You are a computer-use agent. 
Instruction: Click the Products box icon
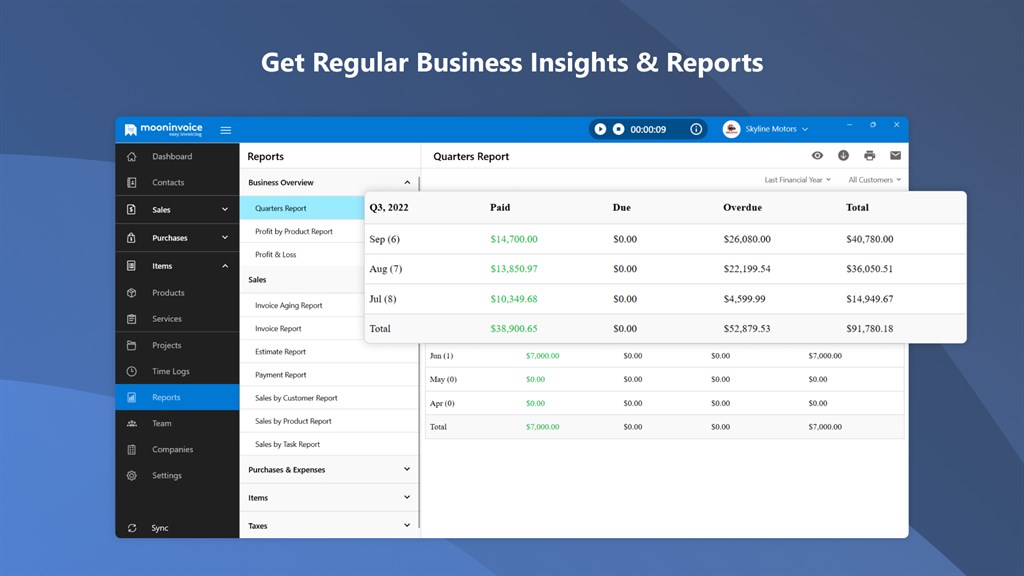[x=131, y=293]
